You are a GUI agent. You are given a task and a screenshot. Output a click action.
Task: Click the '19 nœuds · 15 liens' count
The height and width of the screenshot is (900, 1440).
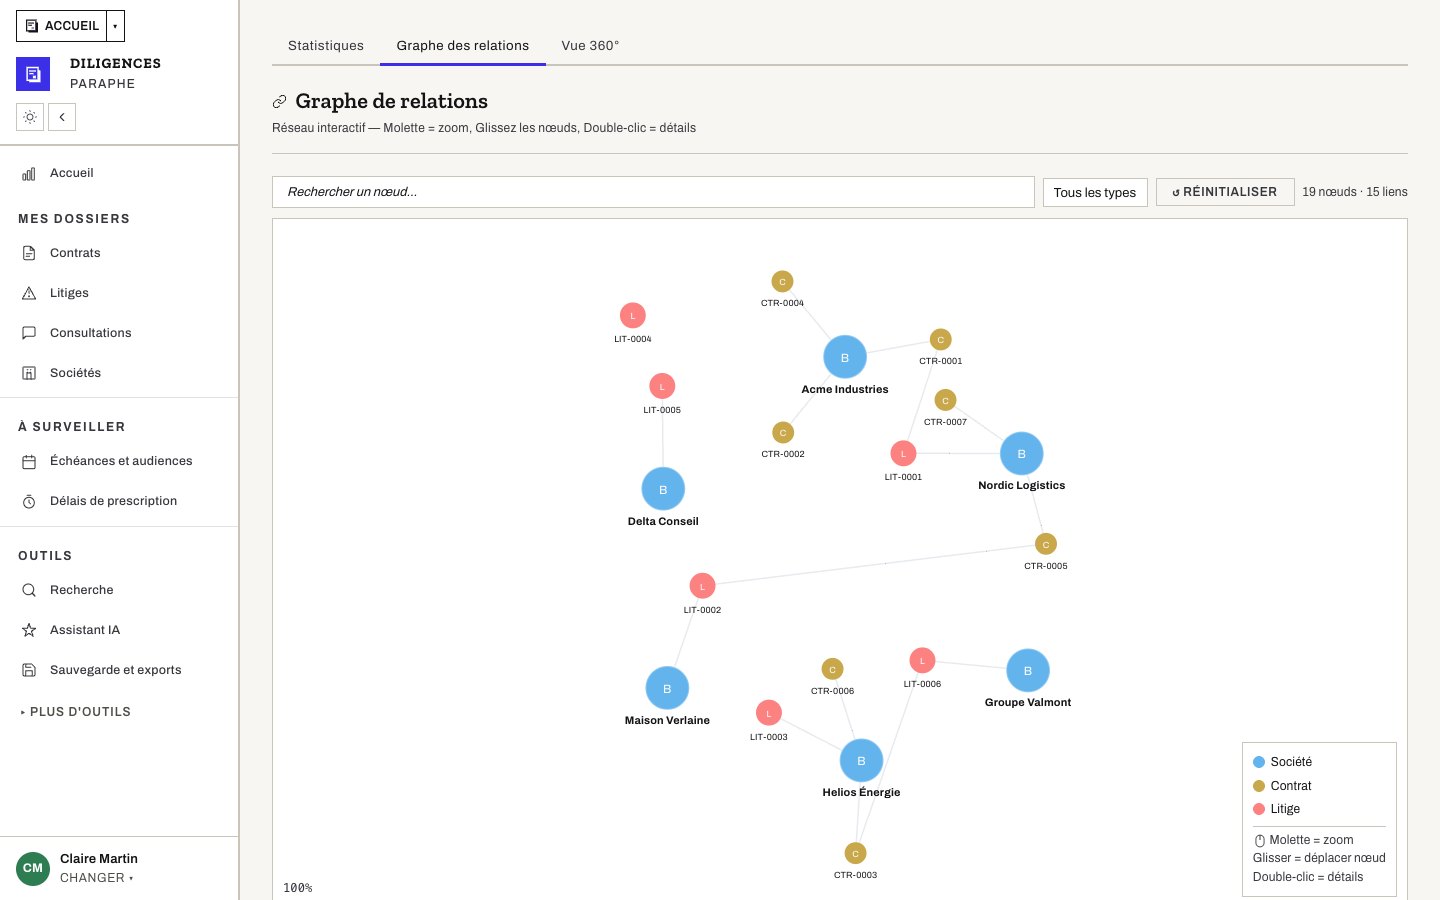click(1354, 192)
